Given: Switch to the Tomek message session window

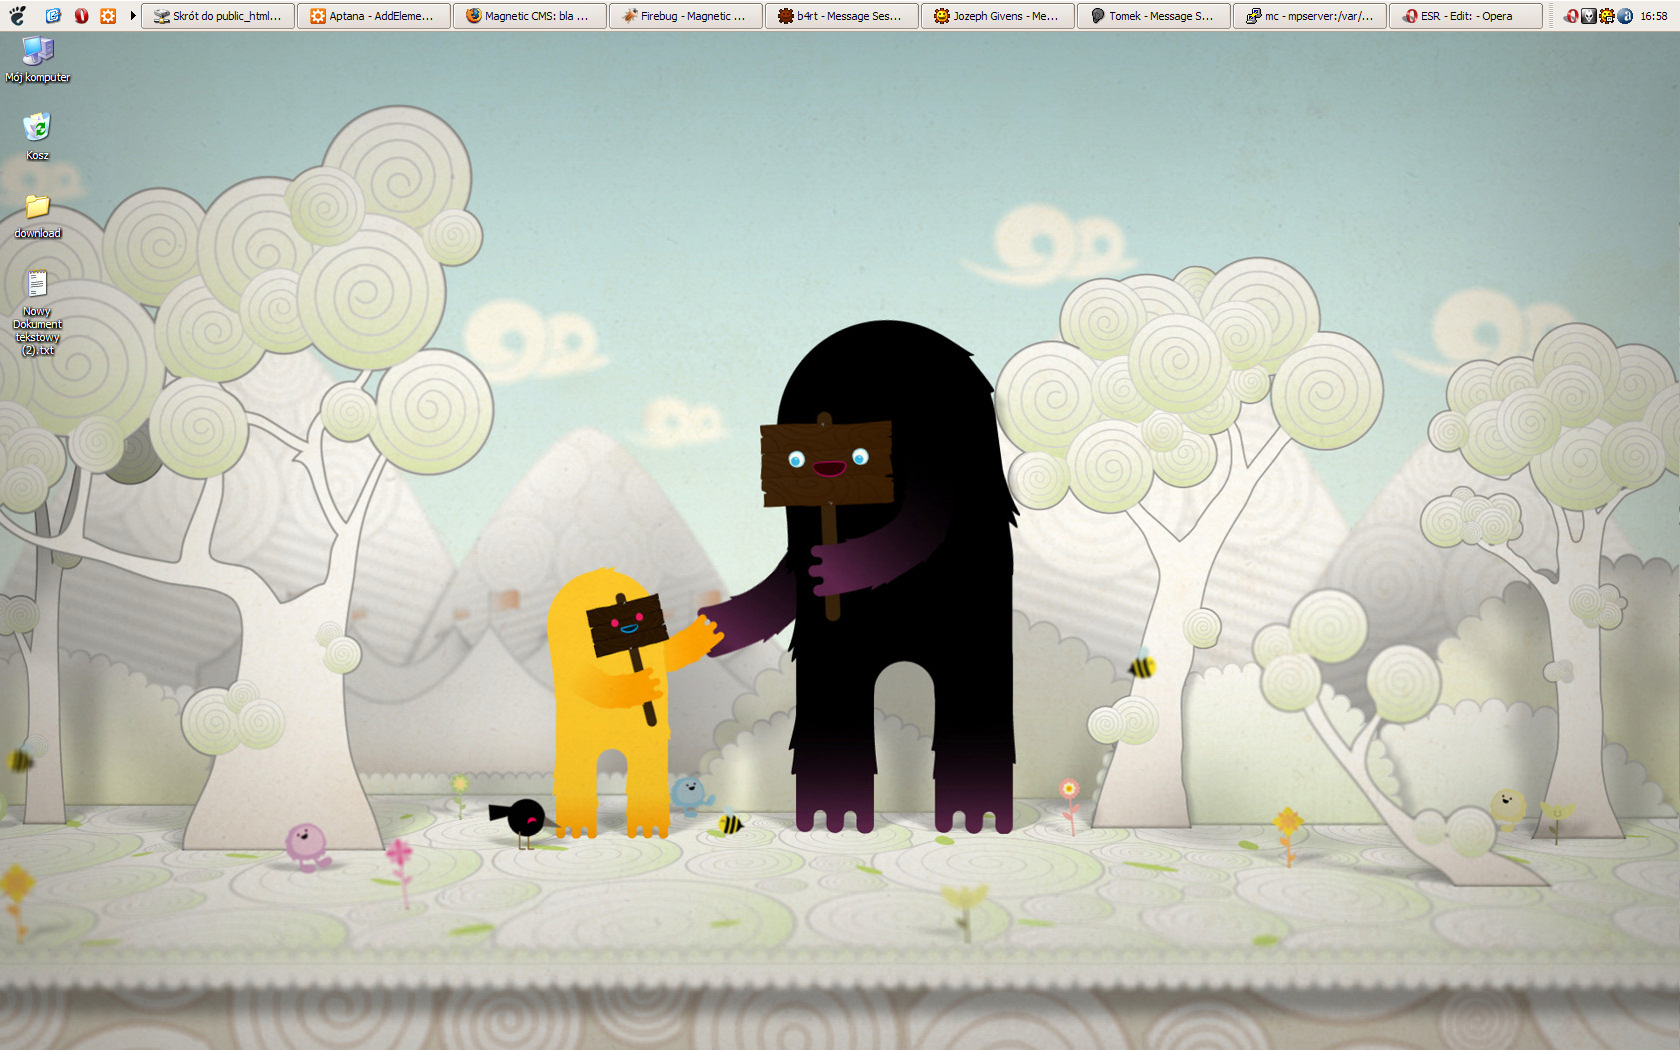Looking at the screenshot, I should [x=1154, y=16].
